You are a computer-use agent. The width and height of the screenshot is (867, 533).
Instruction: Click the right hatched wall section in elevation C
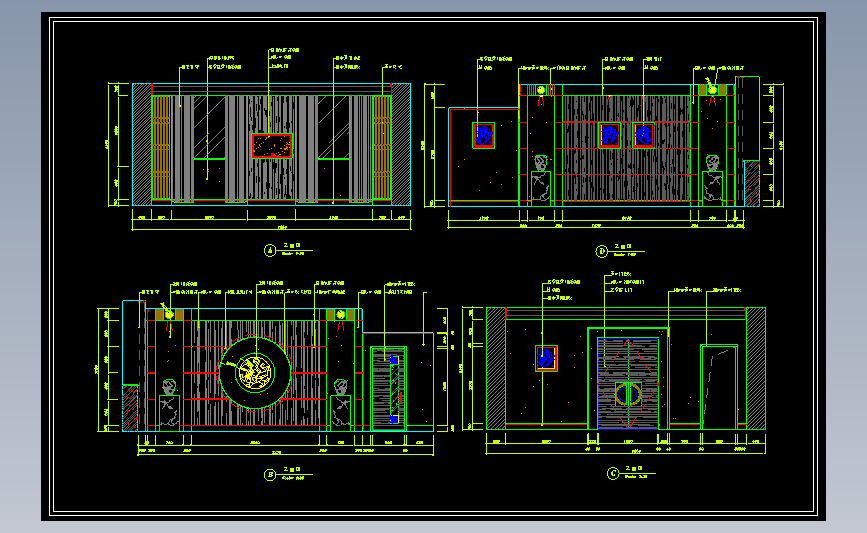(x=756, y=369)
